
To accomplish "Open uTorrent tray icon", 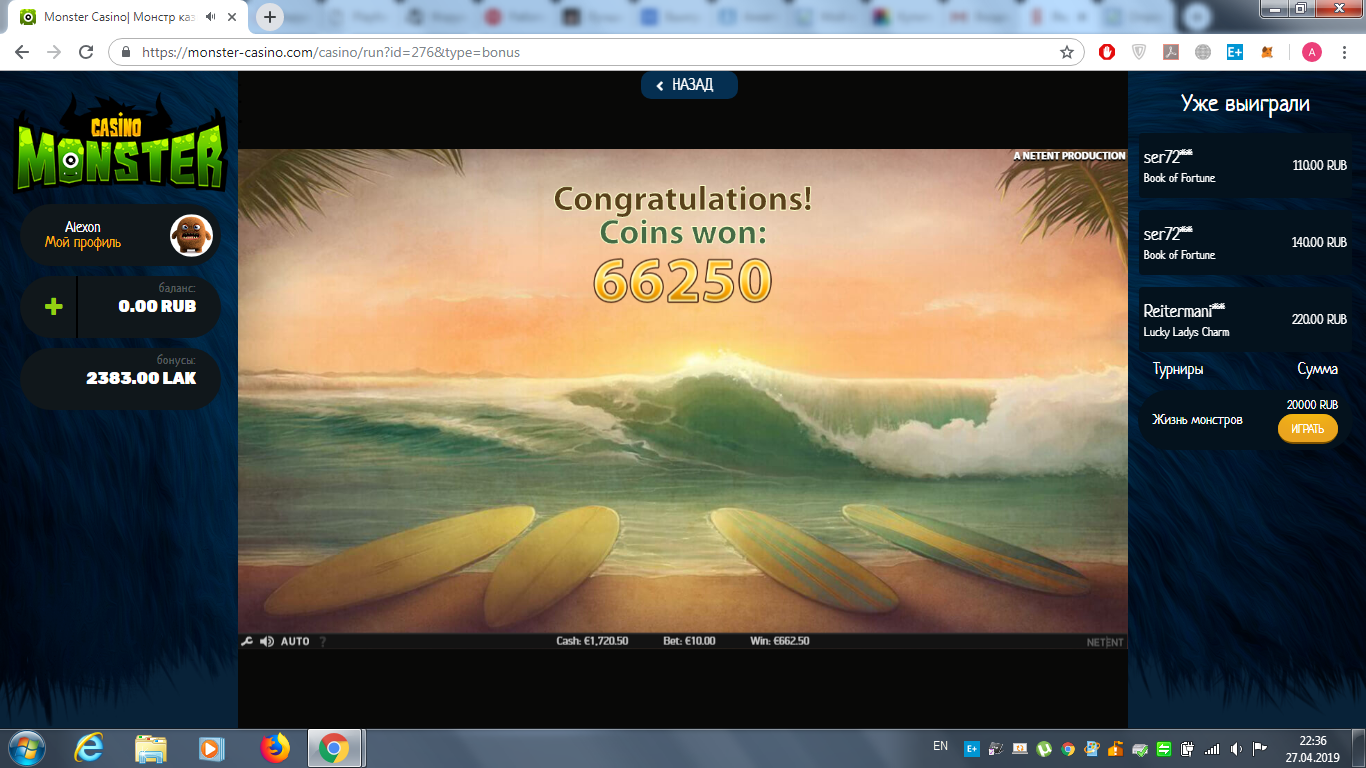I will [x=1043, y=748].
